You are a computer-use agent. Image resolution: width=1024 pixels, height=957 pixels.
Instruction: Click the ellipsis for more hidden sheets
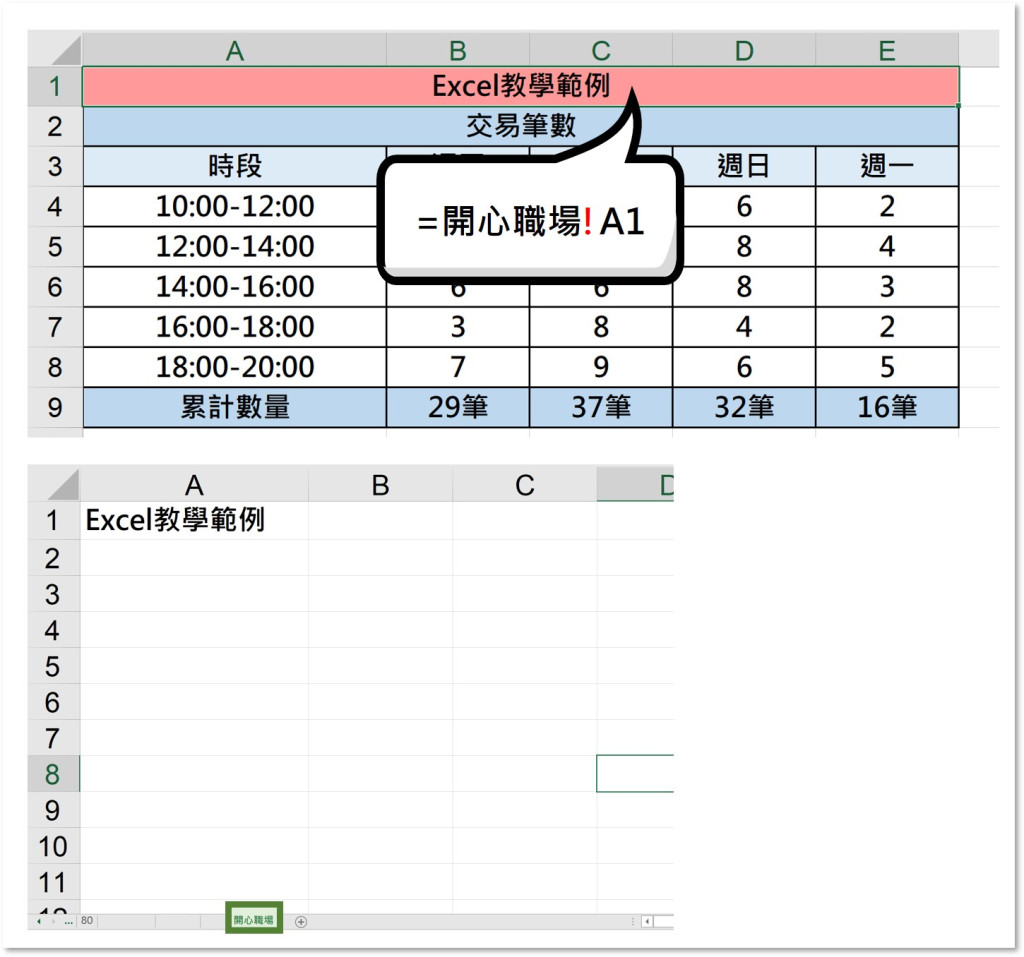pyautogui.click(x=68, y=921)
